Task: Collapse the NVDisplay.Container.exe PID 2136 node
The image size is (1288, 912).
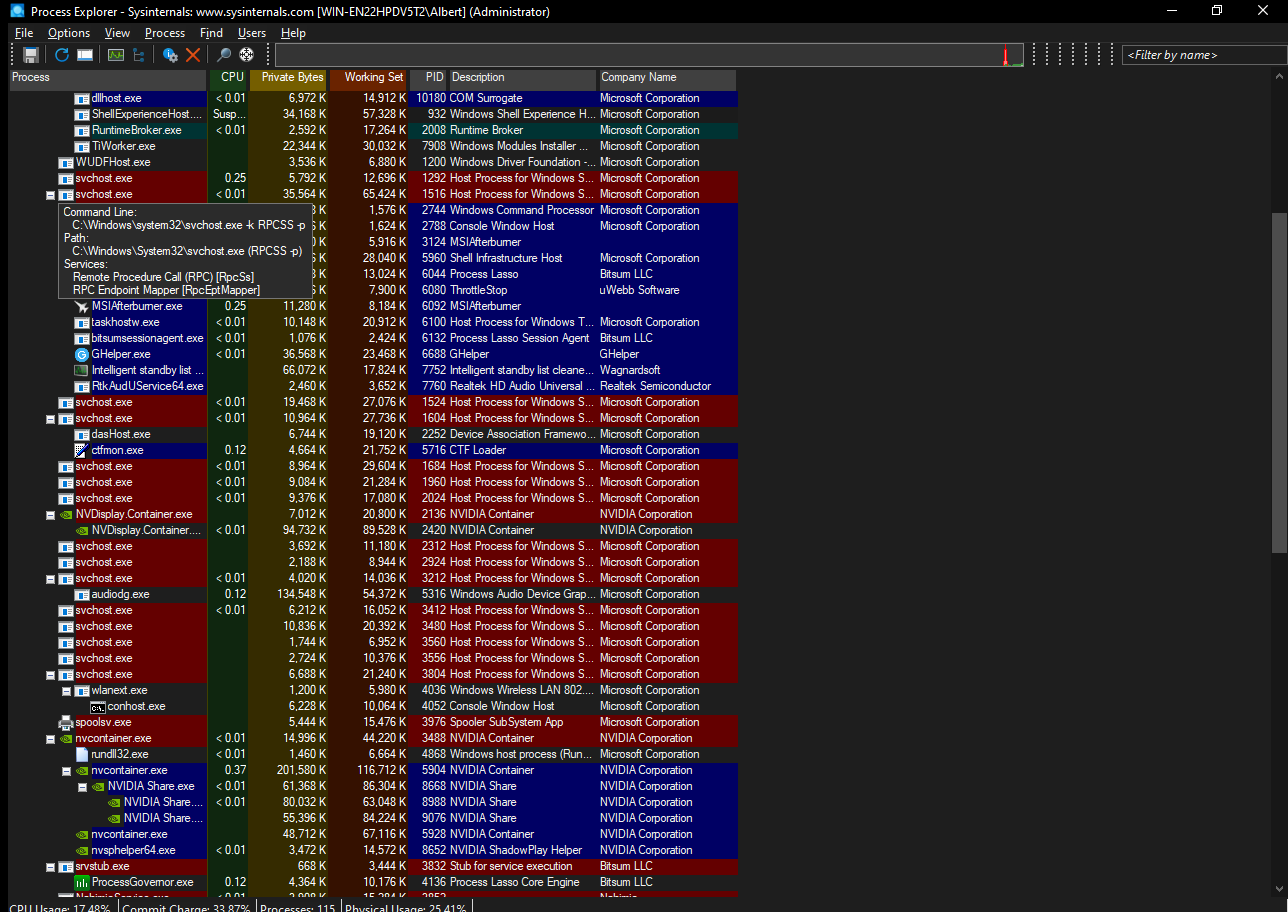Action: pyautogui.click(x=51, y=515)
